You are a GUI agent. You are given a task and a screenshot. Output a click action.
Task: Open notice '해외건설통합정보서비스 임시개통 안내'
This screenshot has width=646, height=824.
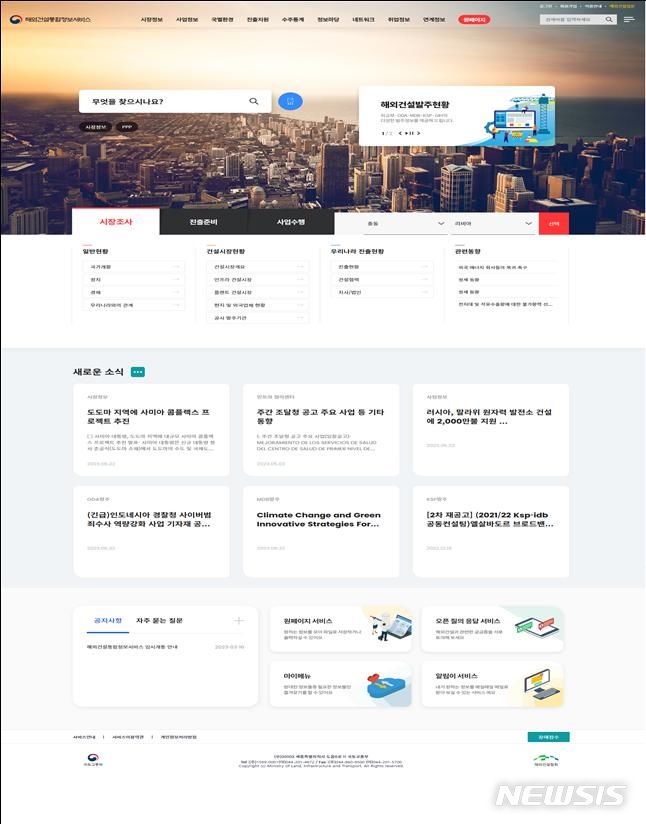pyautogui.click(x=132, y=647)
